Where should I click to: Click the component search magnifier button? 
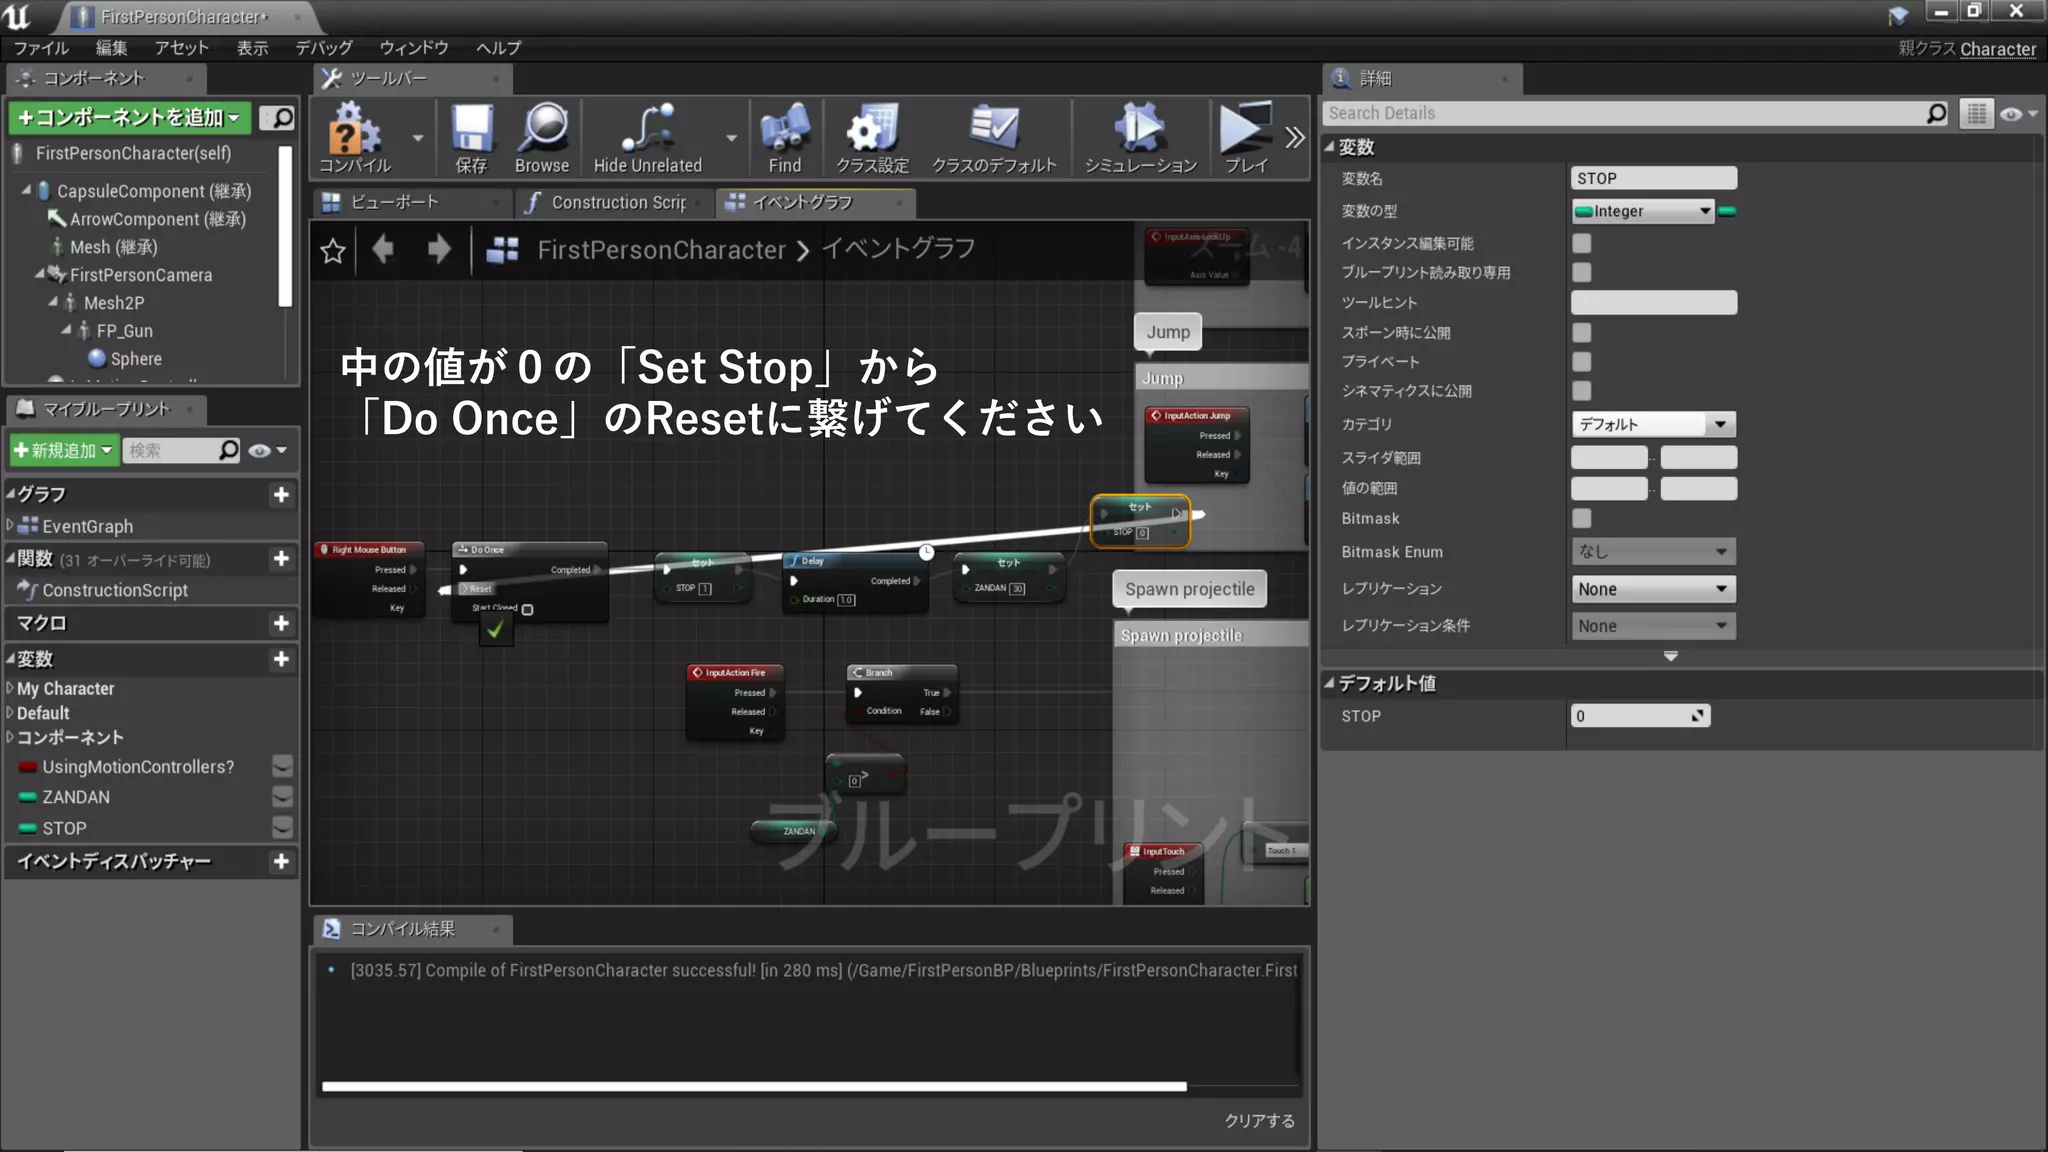277,118
